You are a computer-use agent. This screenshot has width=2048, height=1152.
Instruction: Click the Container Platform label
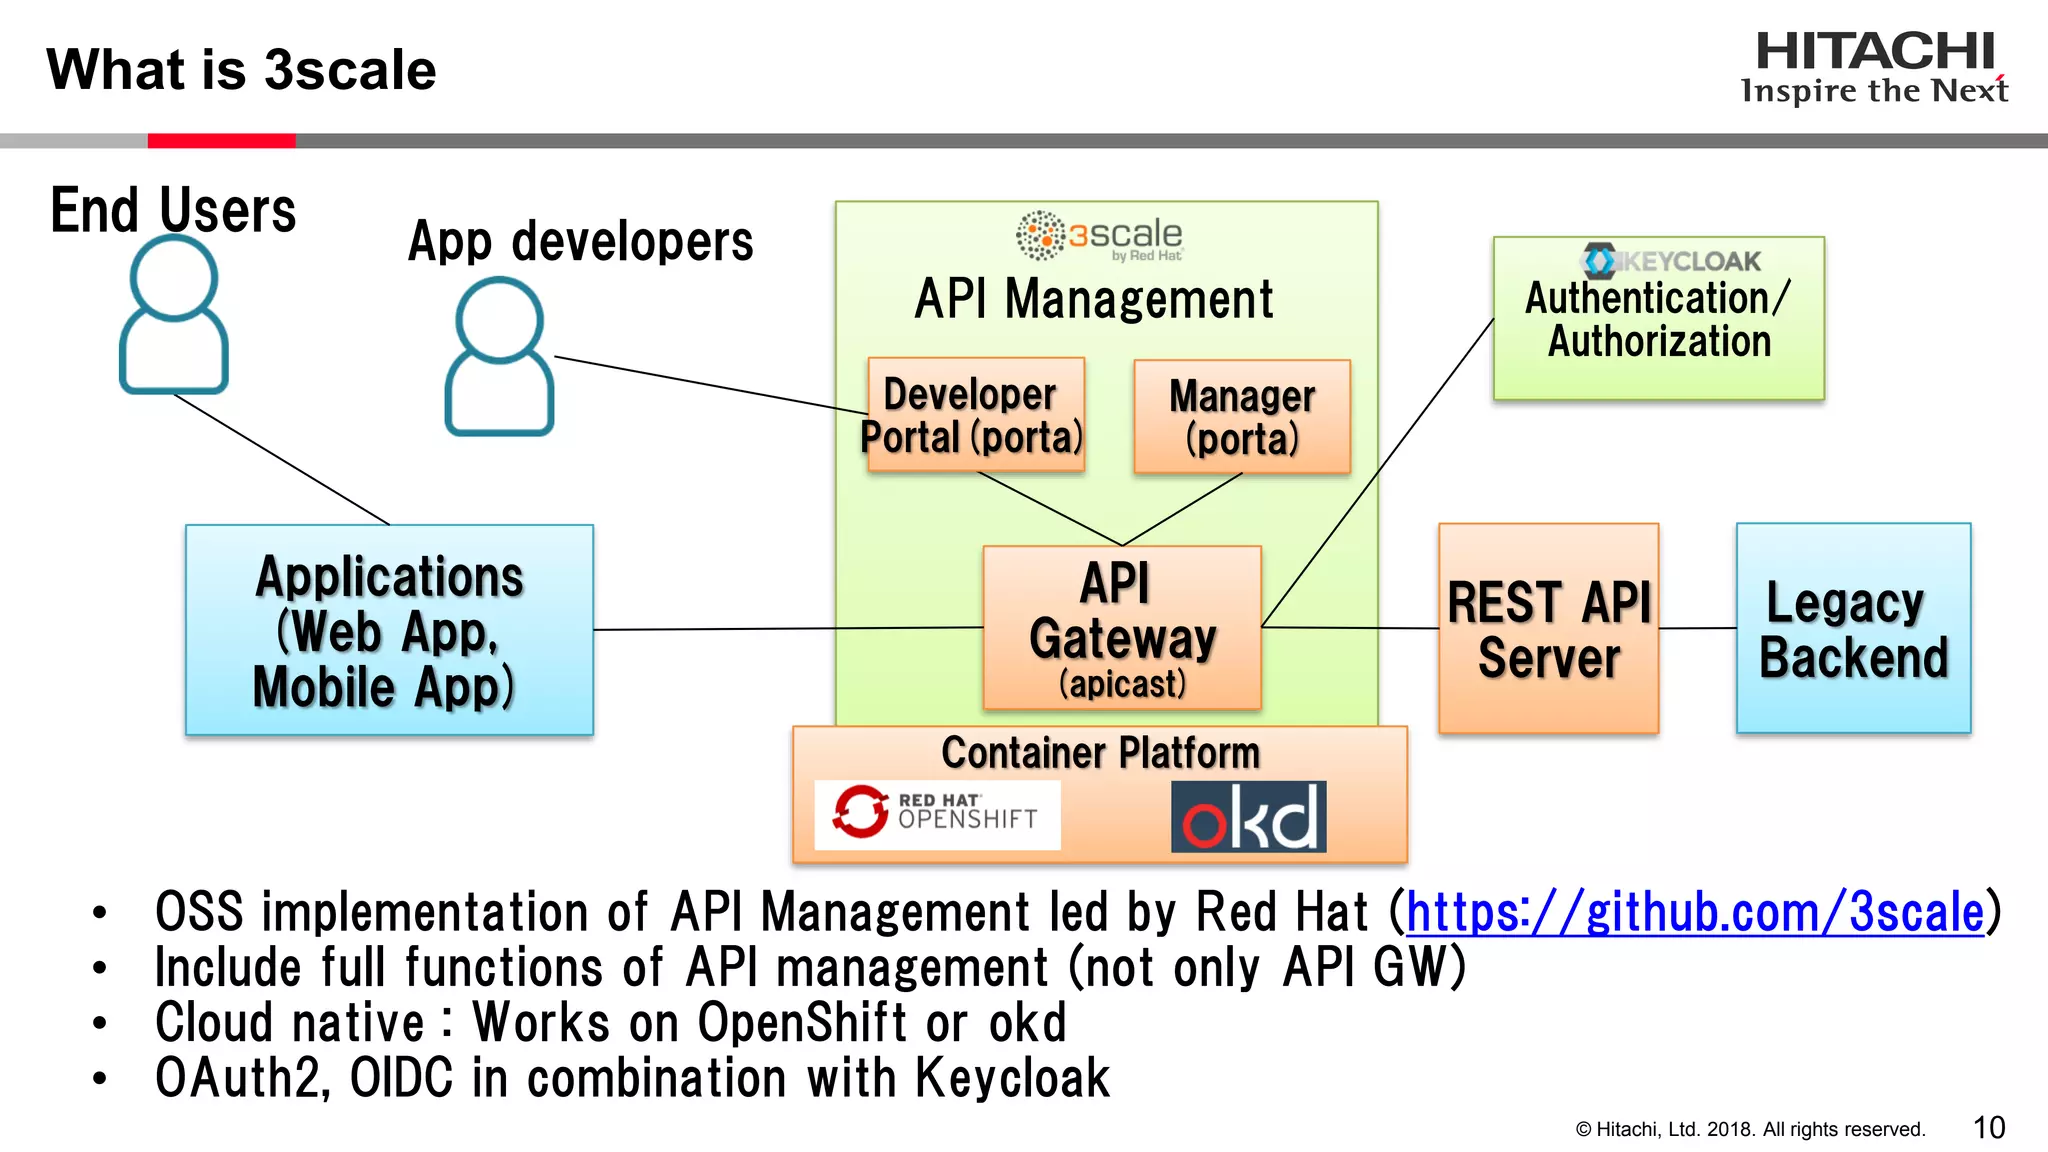pyautogui.click(x=1100, y=753)
